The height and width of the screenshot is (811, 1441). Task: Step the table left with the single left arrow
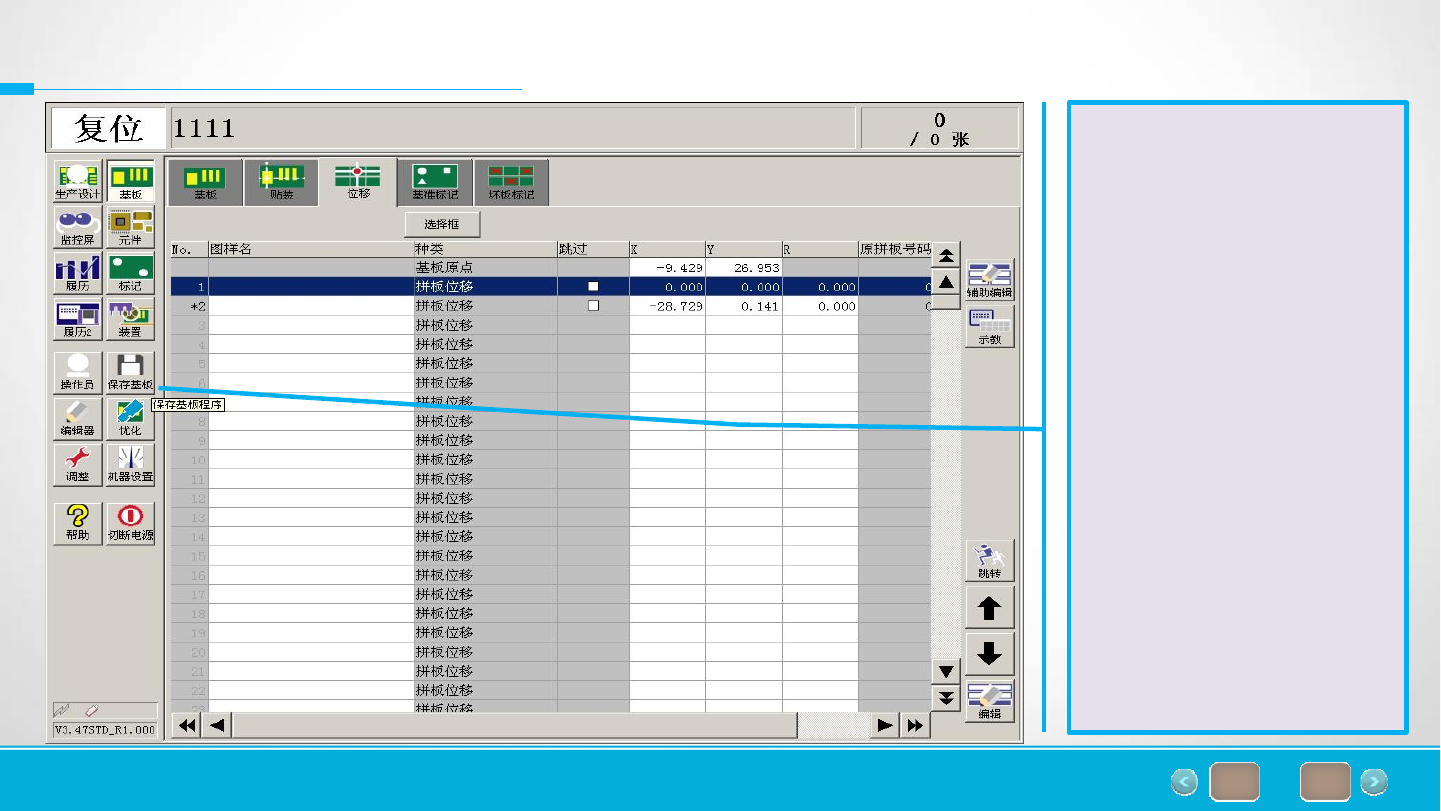click(x=217, y=726)
